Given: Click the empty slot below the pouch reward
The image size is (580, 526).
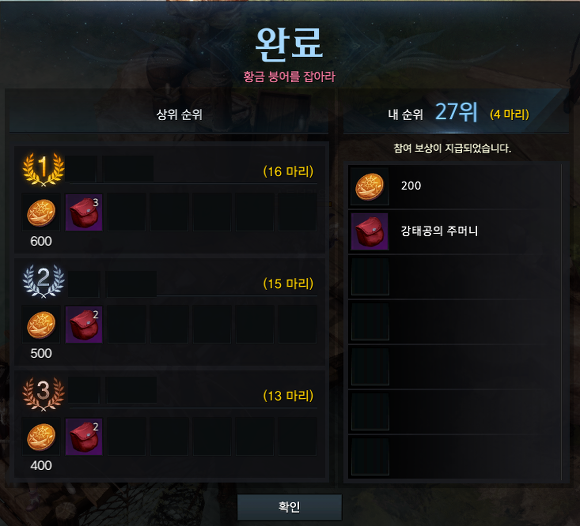Looking at the screenshot, I should tap(370, 277).
